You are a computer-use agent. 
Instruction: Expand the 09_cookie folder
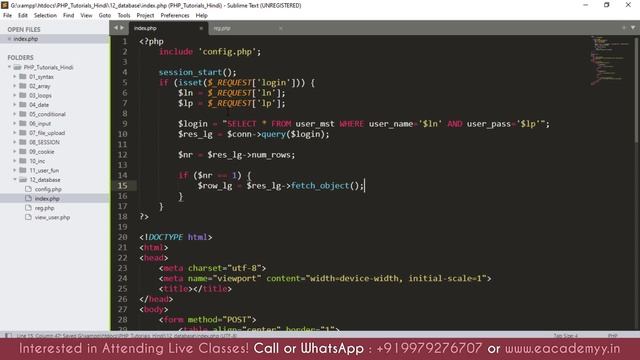[x=15, y=151]
